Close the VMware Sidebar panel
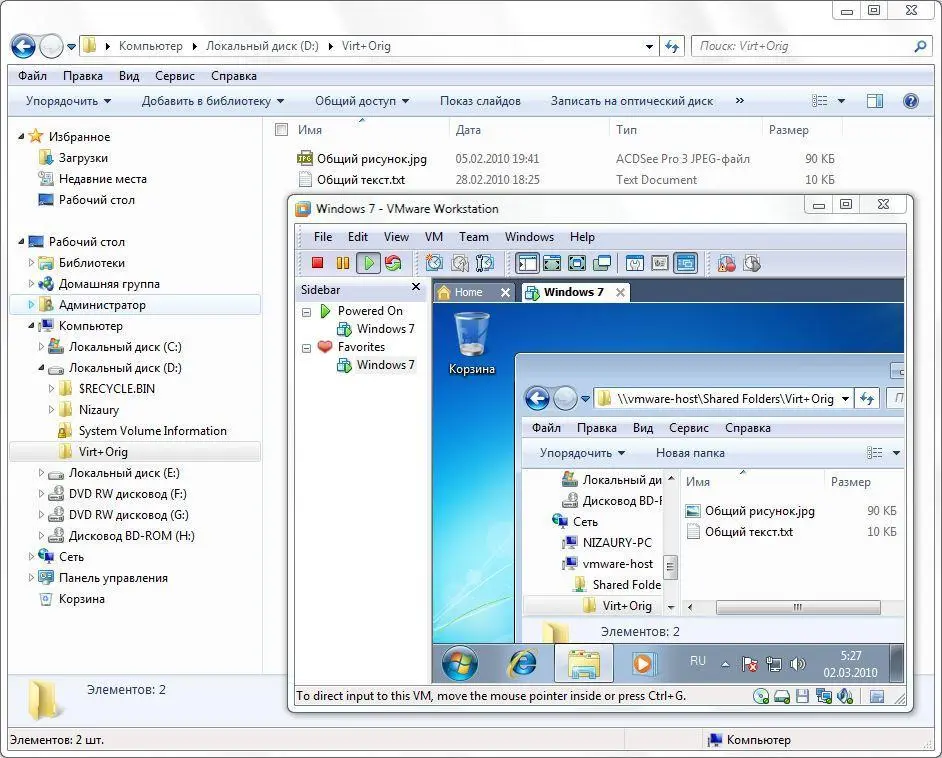 click(x=416, y=287)
